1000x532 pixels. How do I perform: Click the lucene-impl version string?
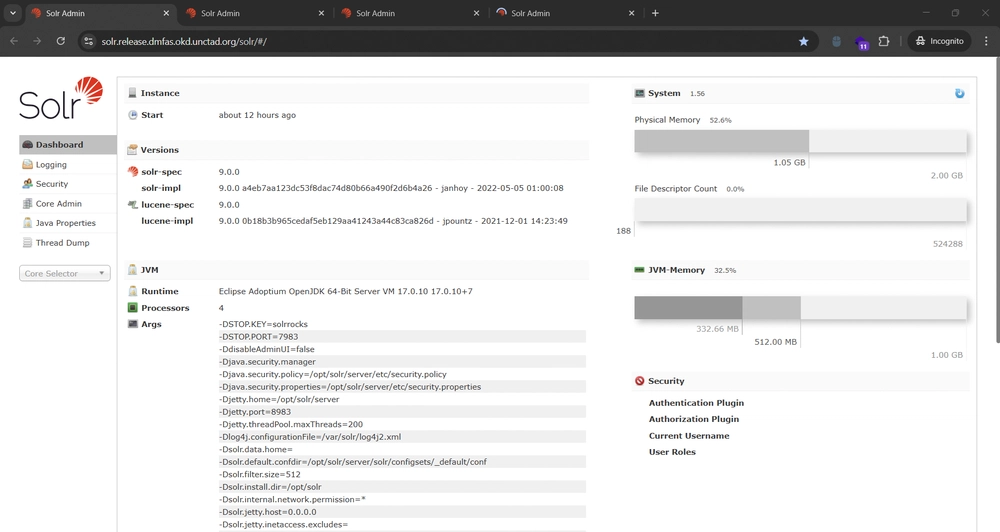(393, 221)
